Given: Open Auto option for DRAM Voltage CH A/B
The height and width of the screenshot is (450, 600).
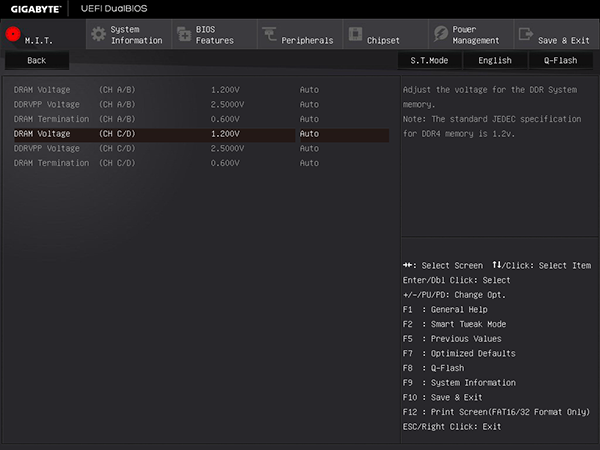Looking at the screenshot, I should click(x=309, y=90).
